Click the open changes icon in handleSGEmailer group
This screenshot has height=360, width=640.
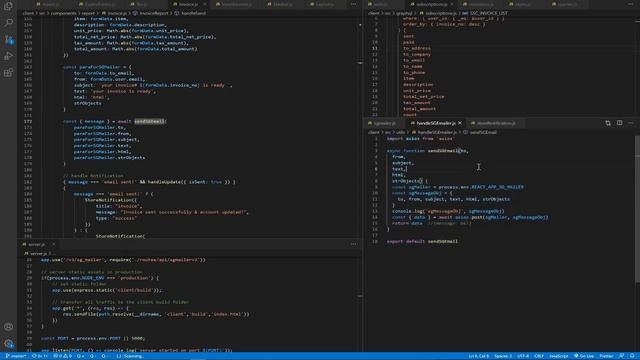(608, 123)
